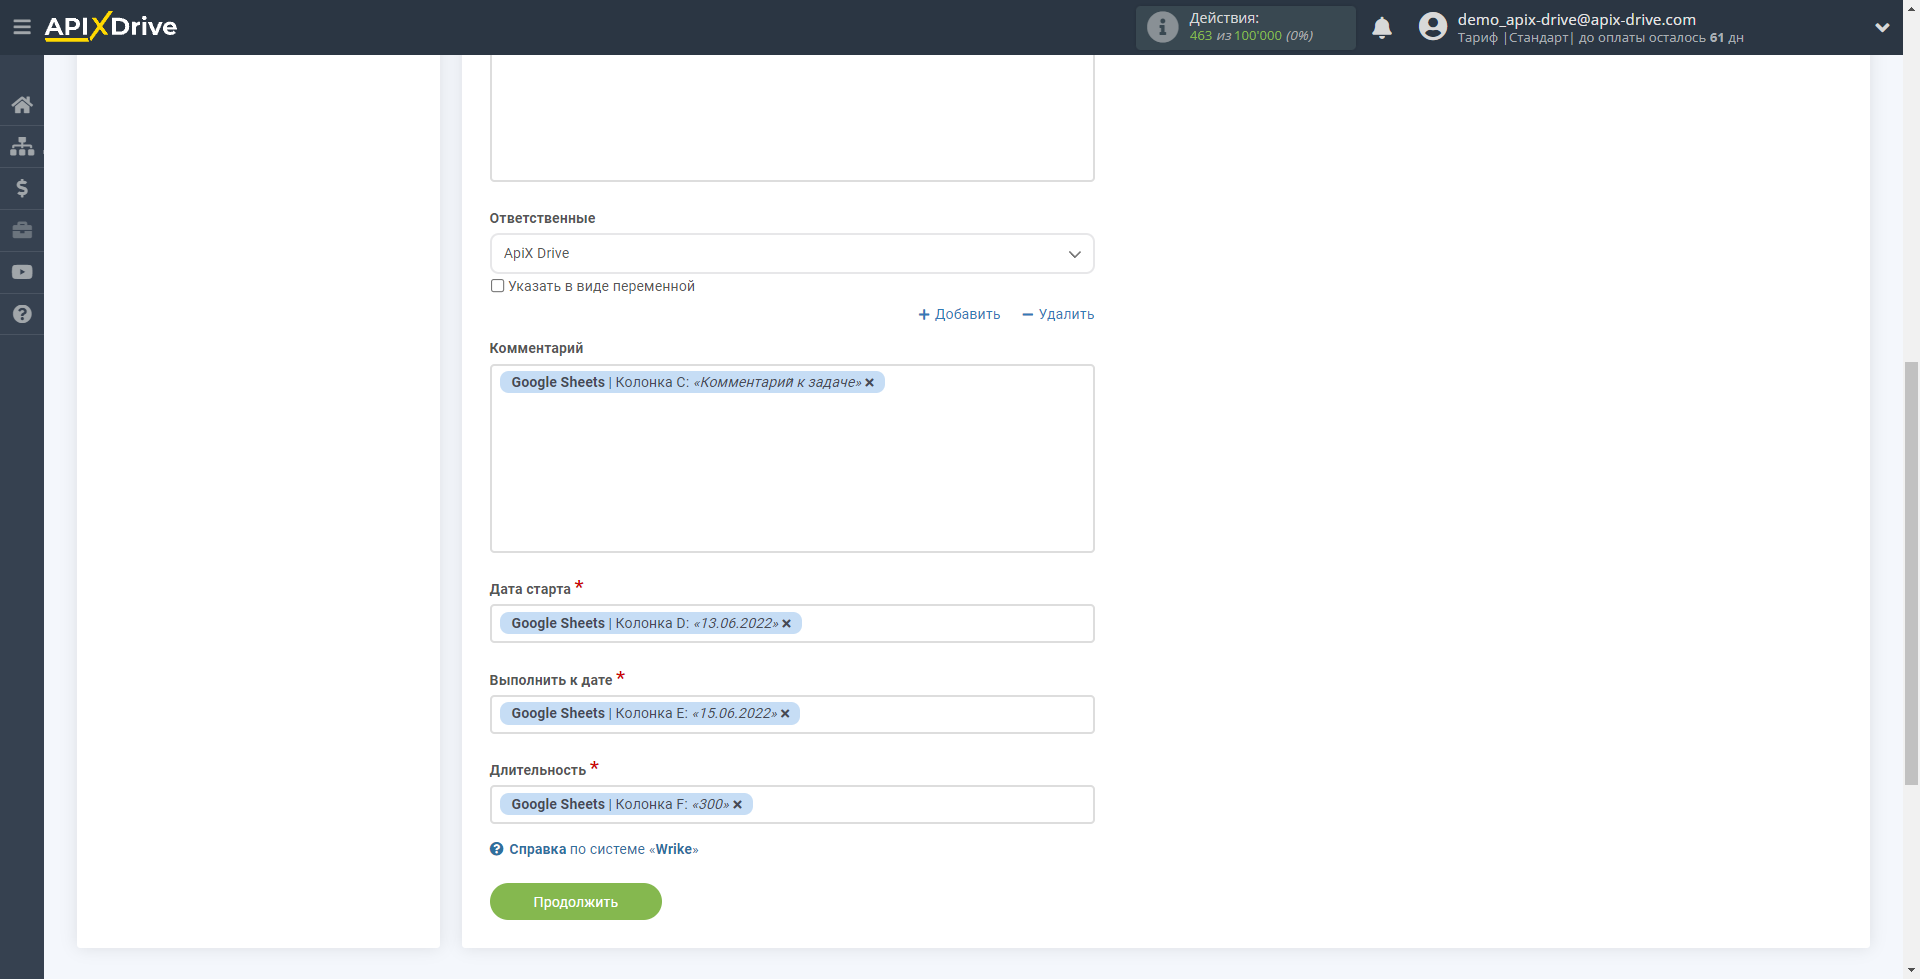1920x979 pixels.
Task: Click the Действия counter text
Action: click(x=1251, y=27)
